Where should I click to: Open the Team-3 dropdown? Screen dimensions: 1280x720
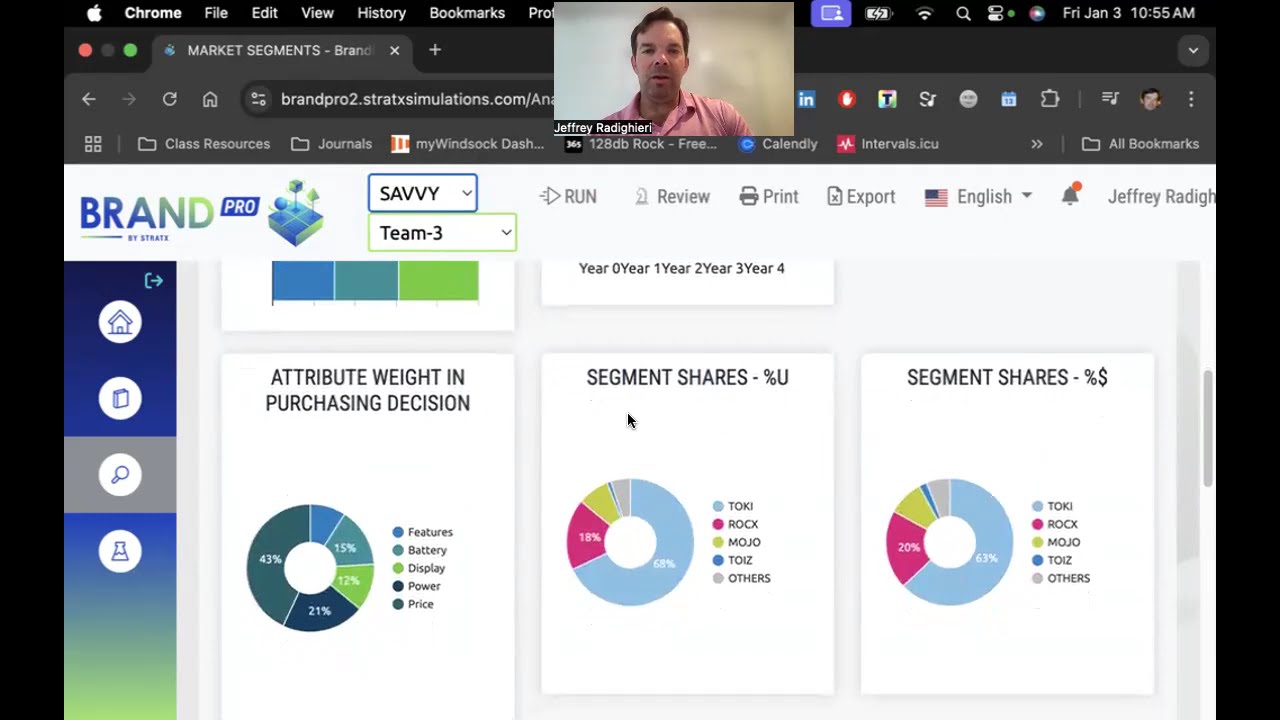coord(442,233)
